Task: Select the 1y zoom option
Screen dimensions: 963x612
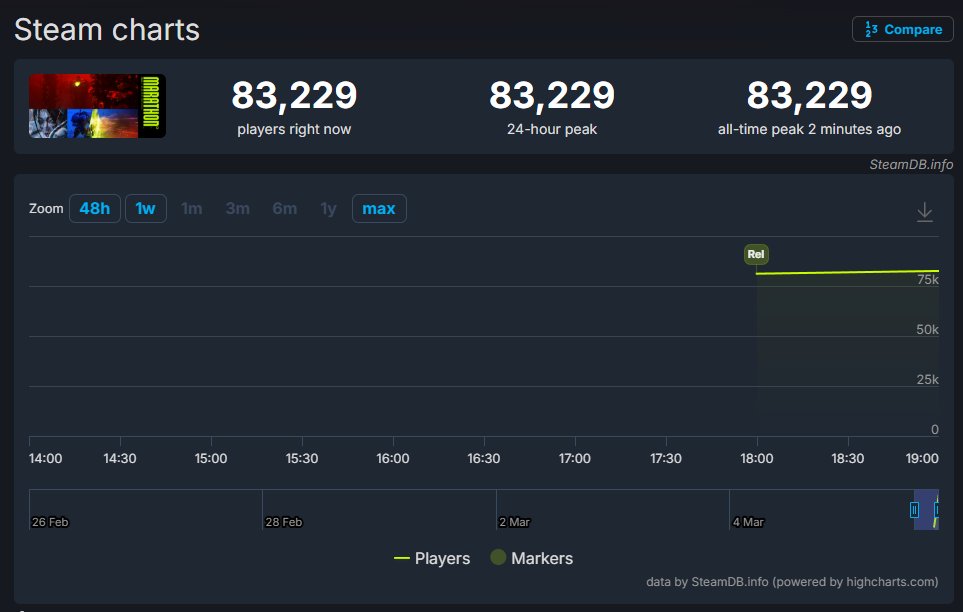Action: coord(329,208)
